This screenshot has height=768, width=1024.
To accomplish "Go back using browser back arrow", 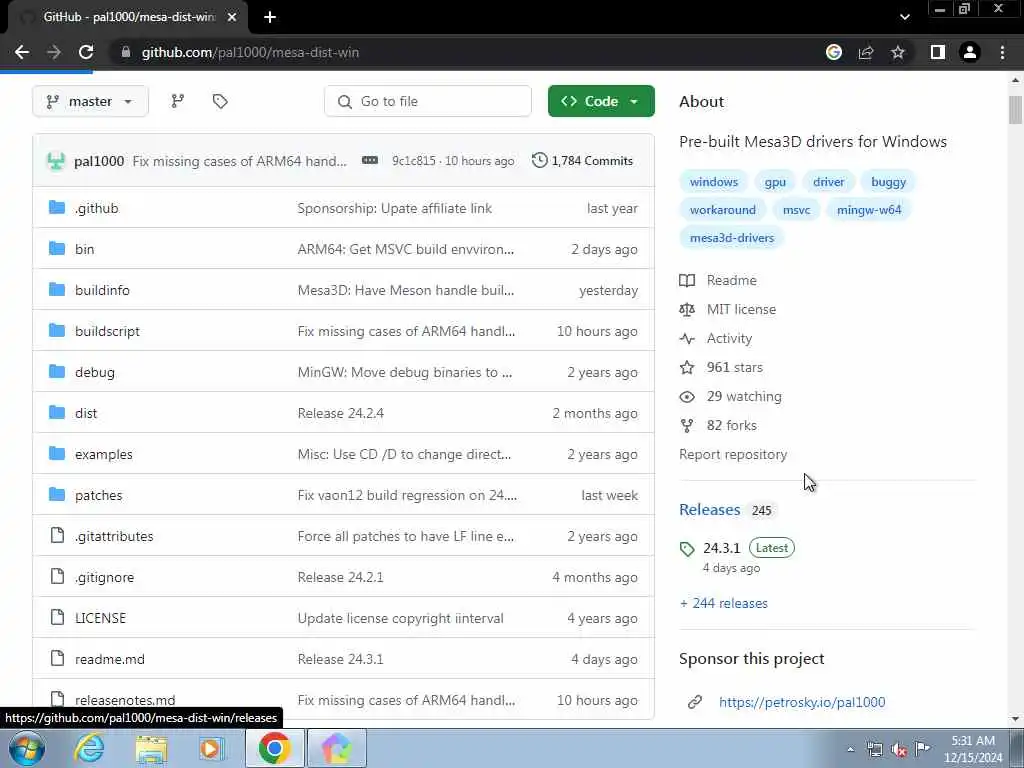I will [22, 52].
